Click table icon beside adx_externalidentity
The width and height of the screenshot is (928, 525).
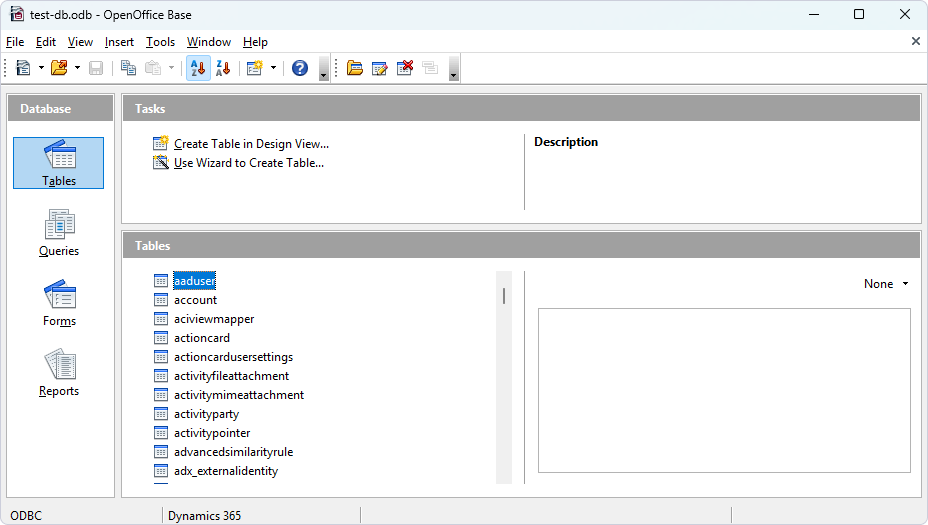[x=160, y=471]
